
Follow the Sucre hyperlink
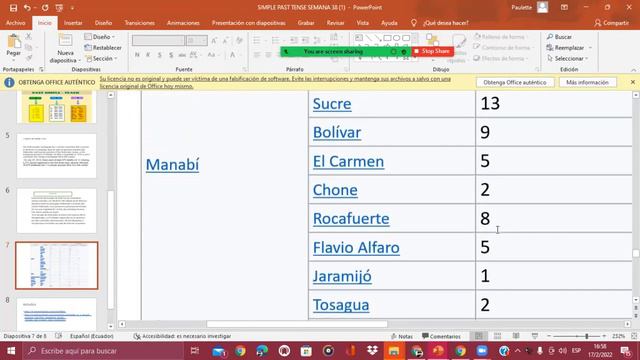coord(332,104)
